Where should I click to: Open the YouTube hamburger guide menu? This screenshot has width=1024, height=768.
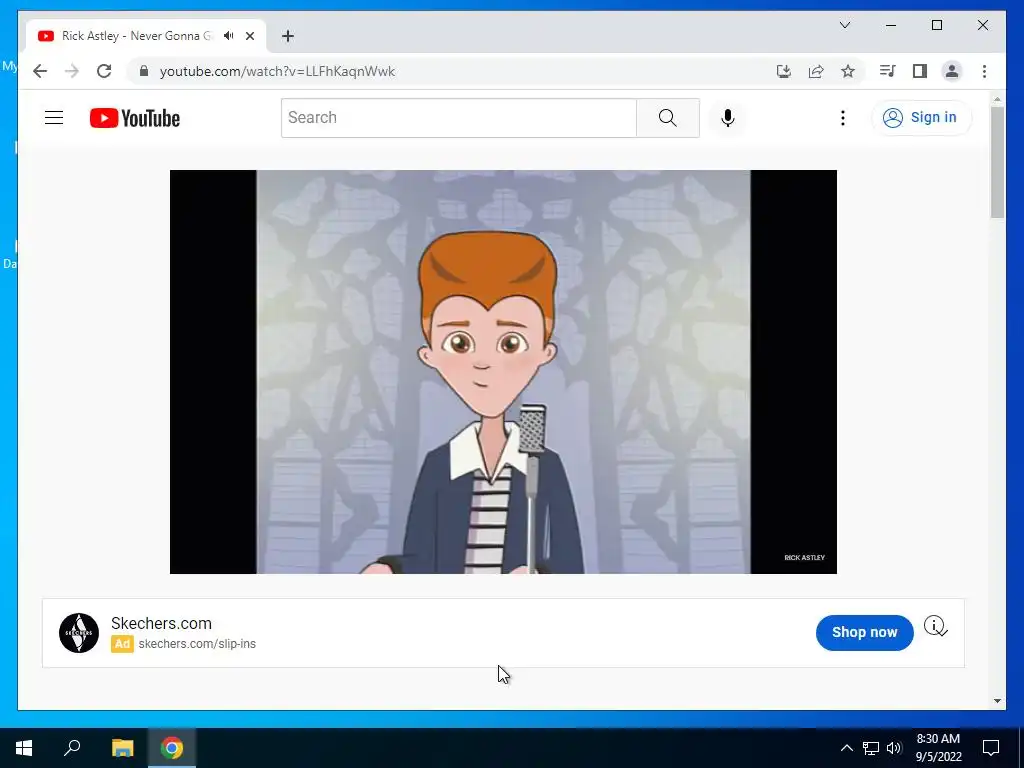(x=54, y=118)
